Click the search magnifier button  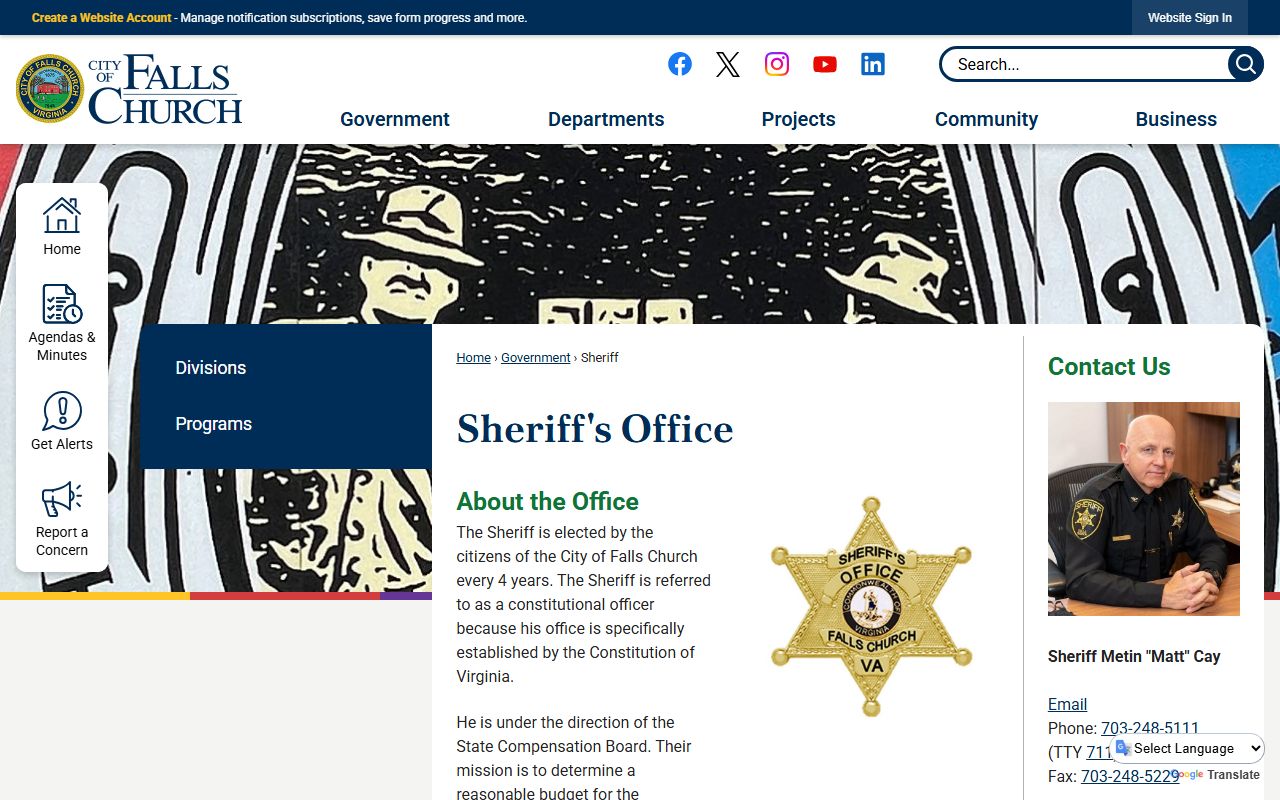[x=1245, y=64]
